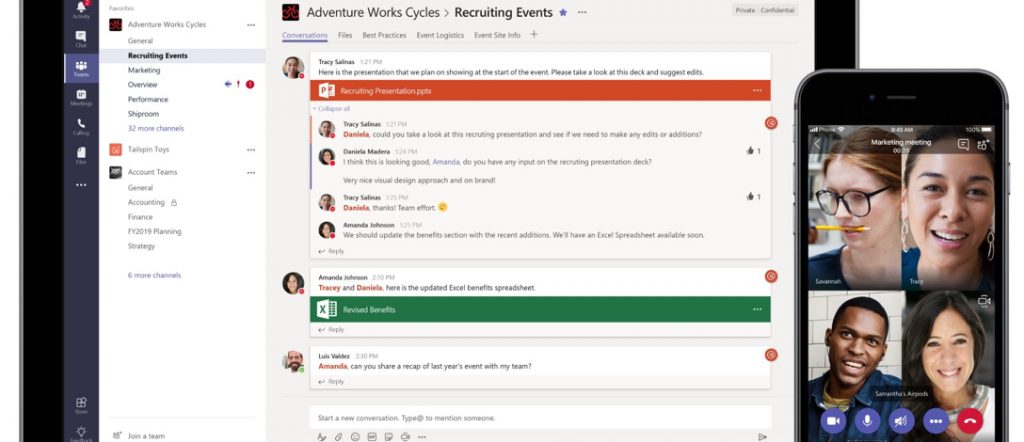1024x442 pixels.
Task: Select the Teams icon in the rail
Action: (x=81, y=68)
